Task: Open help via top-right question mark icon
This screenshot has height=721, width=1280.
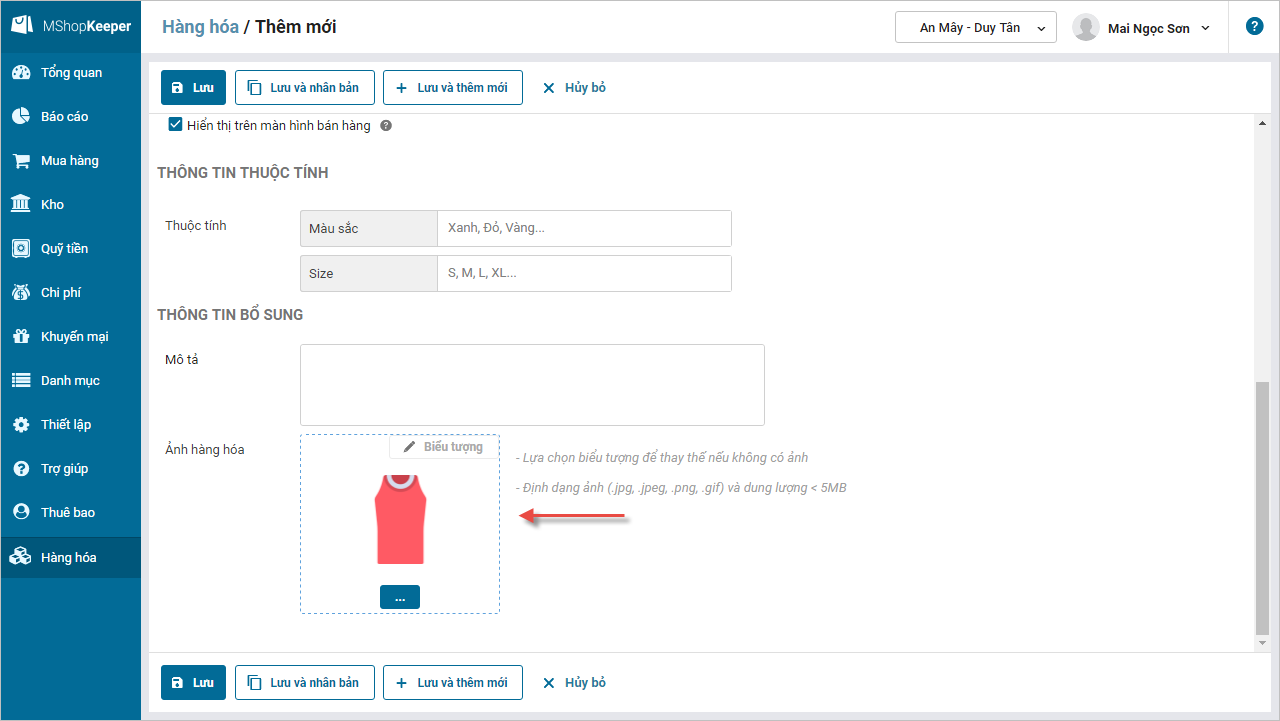Action: pyautogui.click(x=1254, y=27)
